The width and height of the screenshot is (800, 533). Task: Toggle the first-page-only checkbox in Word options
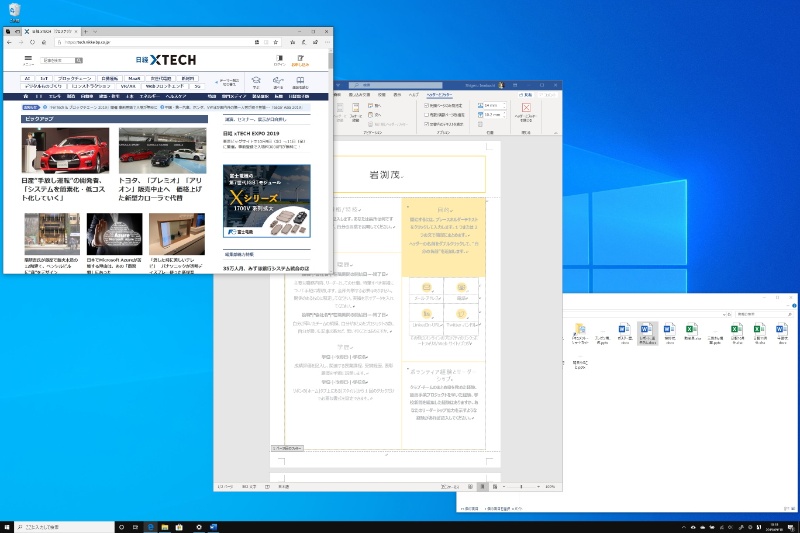pyautogui.click(x=426, y=106)
